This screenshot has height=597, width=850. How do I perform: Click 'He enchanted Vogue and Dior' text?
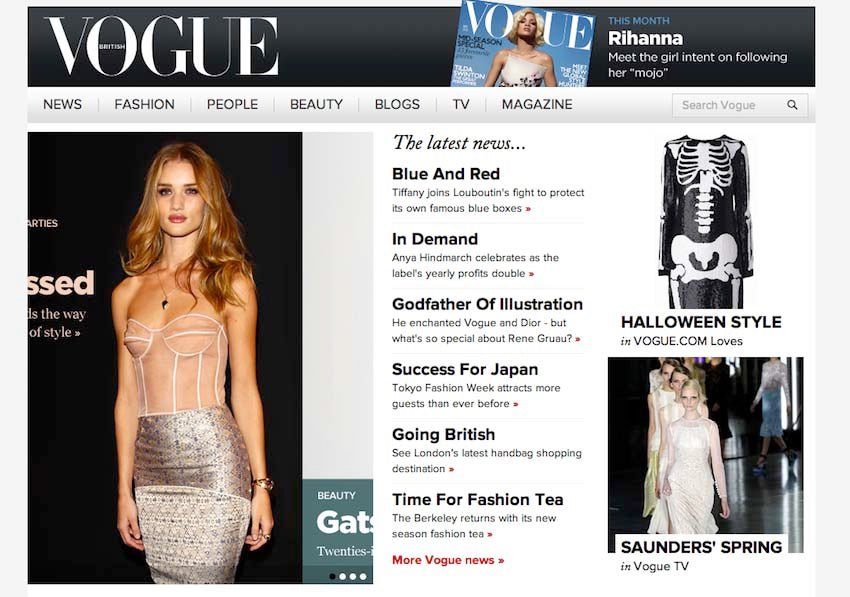click(x=486, y=330)
